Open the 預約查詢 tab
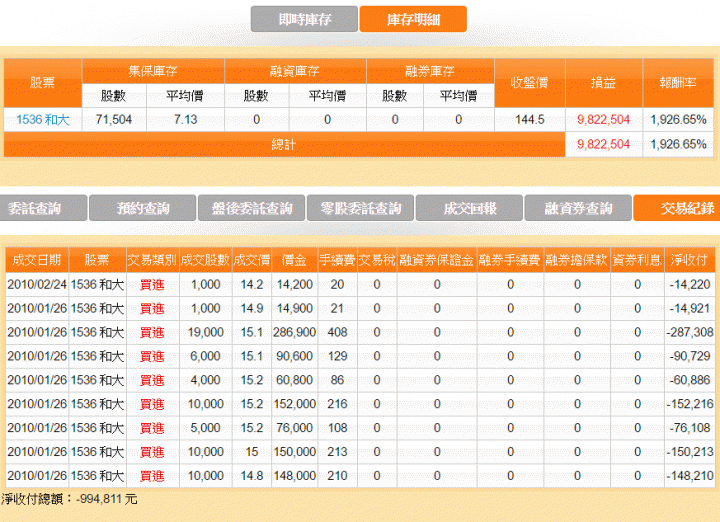The image size is (720, 522). 143,208
